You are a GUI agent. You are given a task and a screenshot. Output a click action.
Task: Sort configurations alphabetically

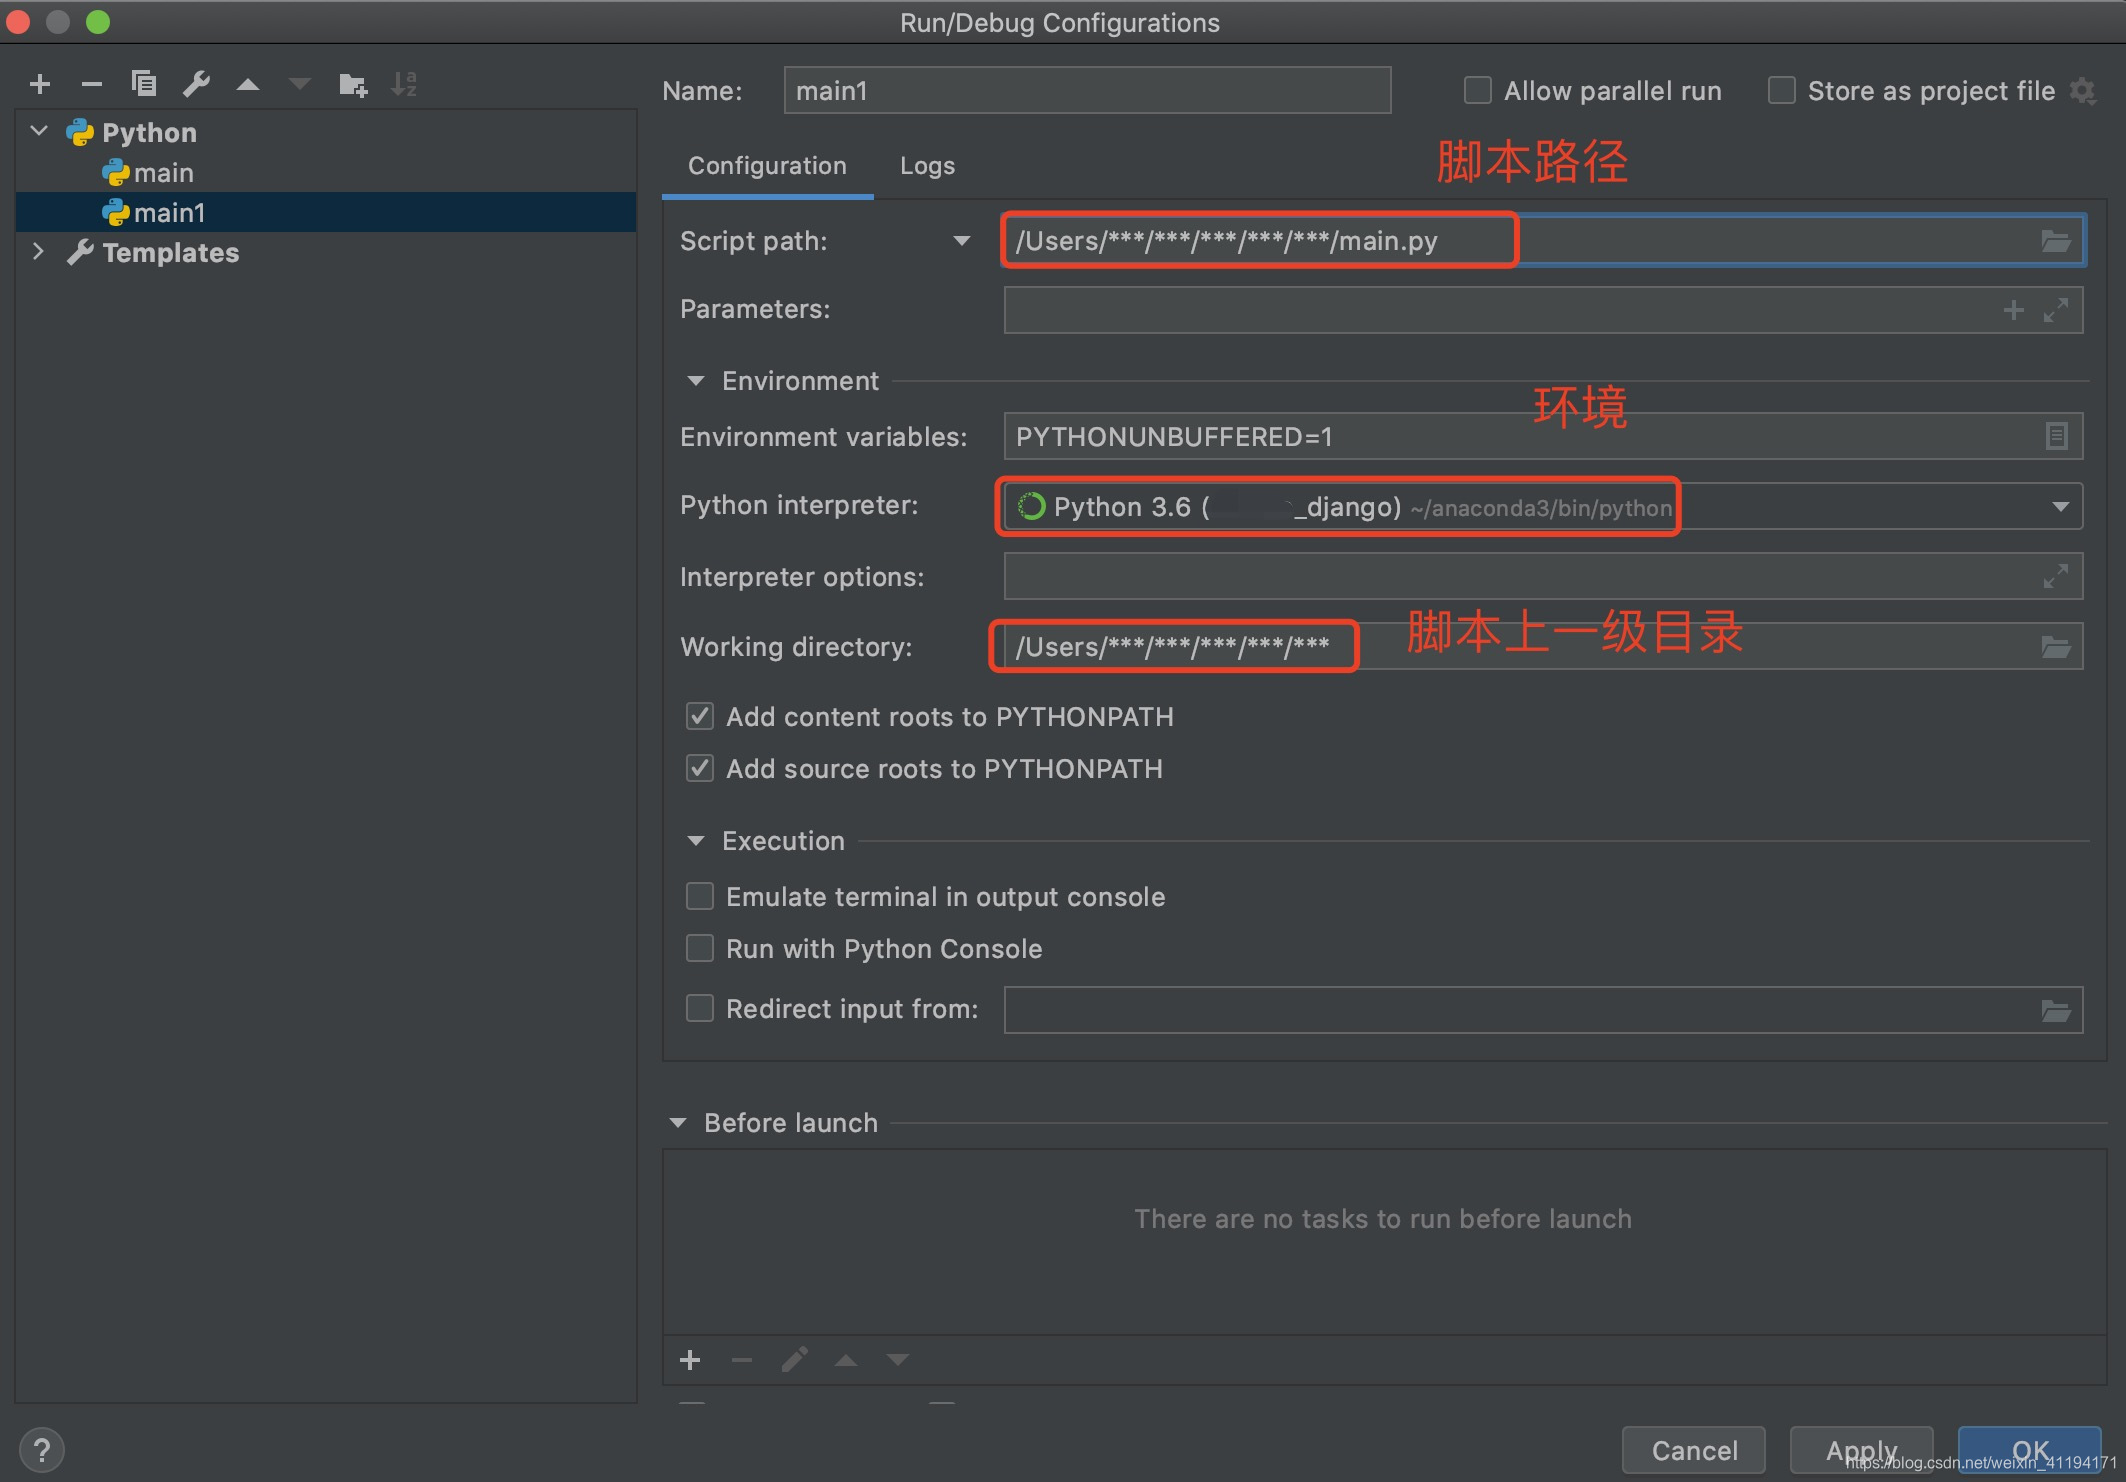404,83
